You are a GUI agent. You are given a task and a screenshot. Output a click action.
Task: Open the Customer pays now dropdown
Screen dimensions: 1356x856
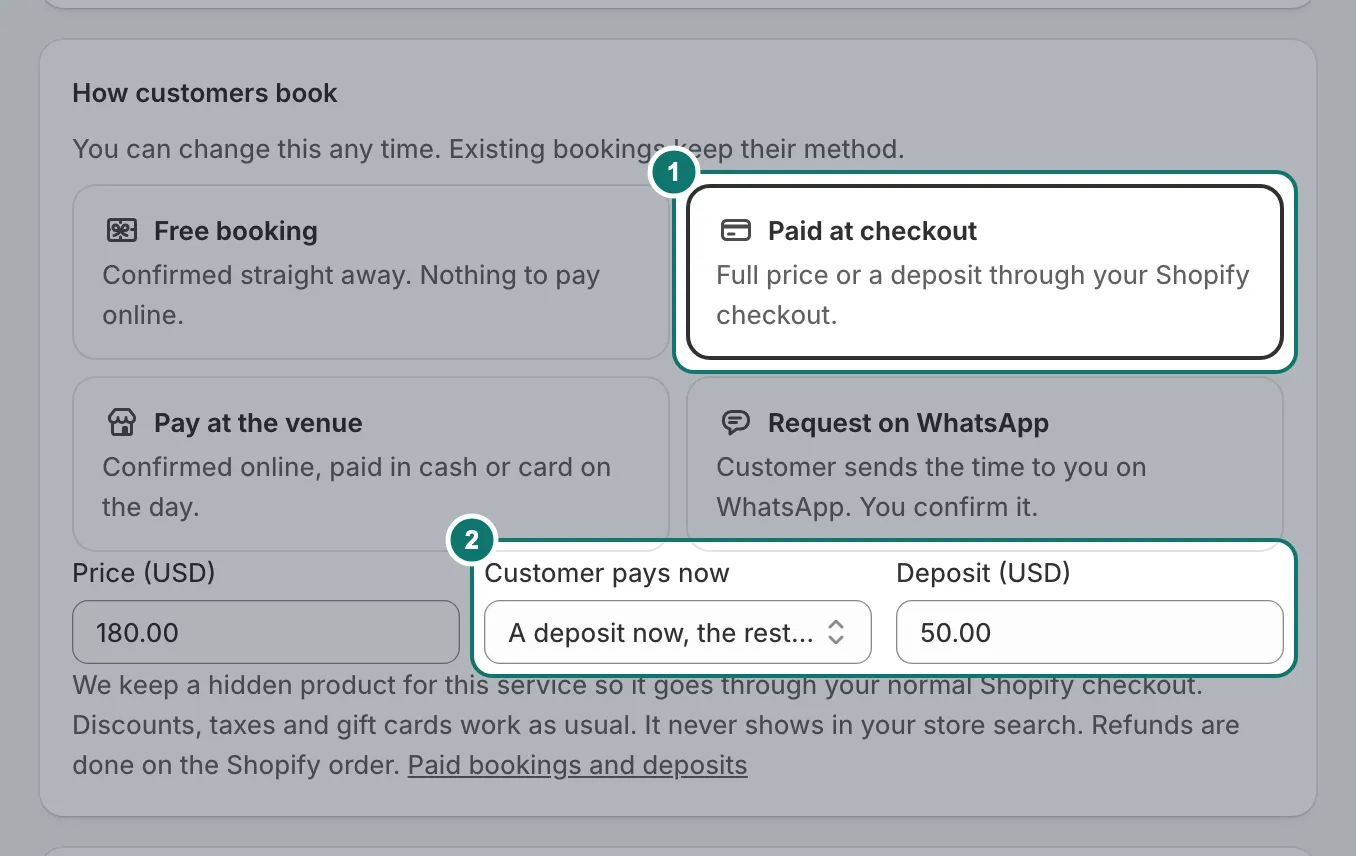678,632
